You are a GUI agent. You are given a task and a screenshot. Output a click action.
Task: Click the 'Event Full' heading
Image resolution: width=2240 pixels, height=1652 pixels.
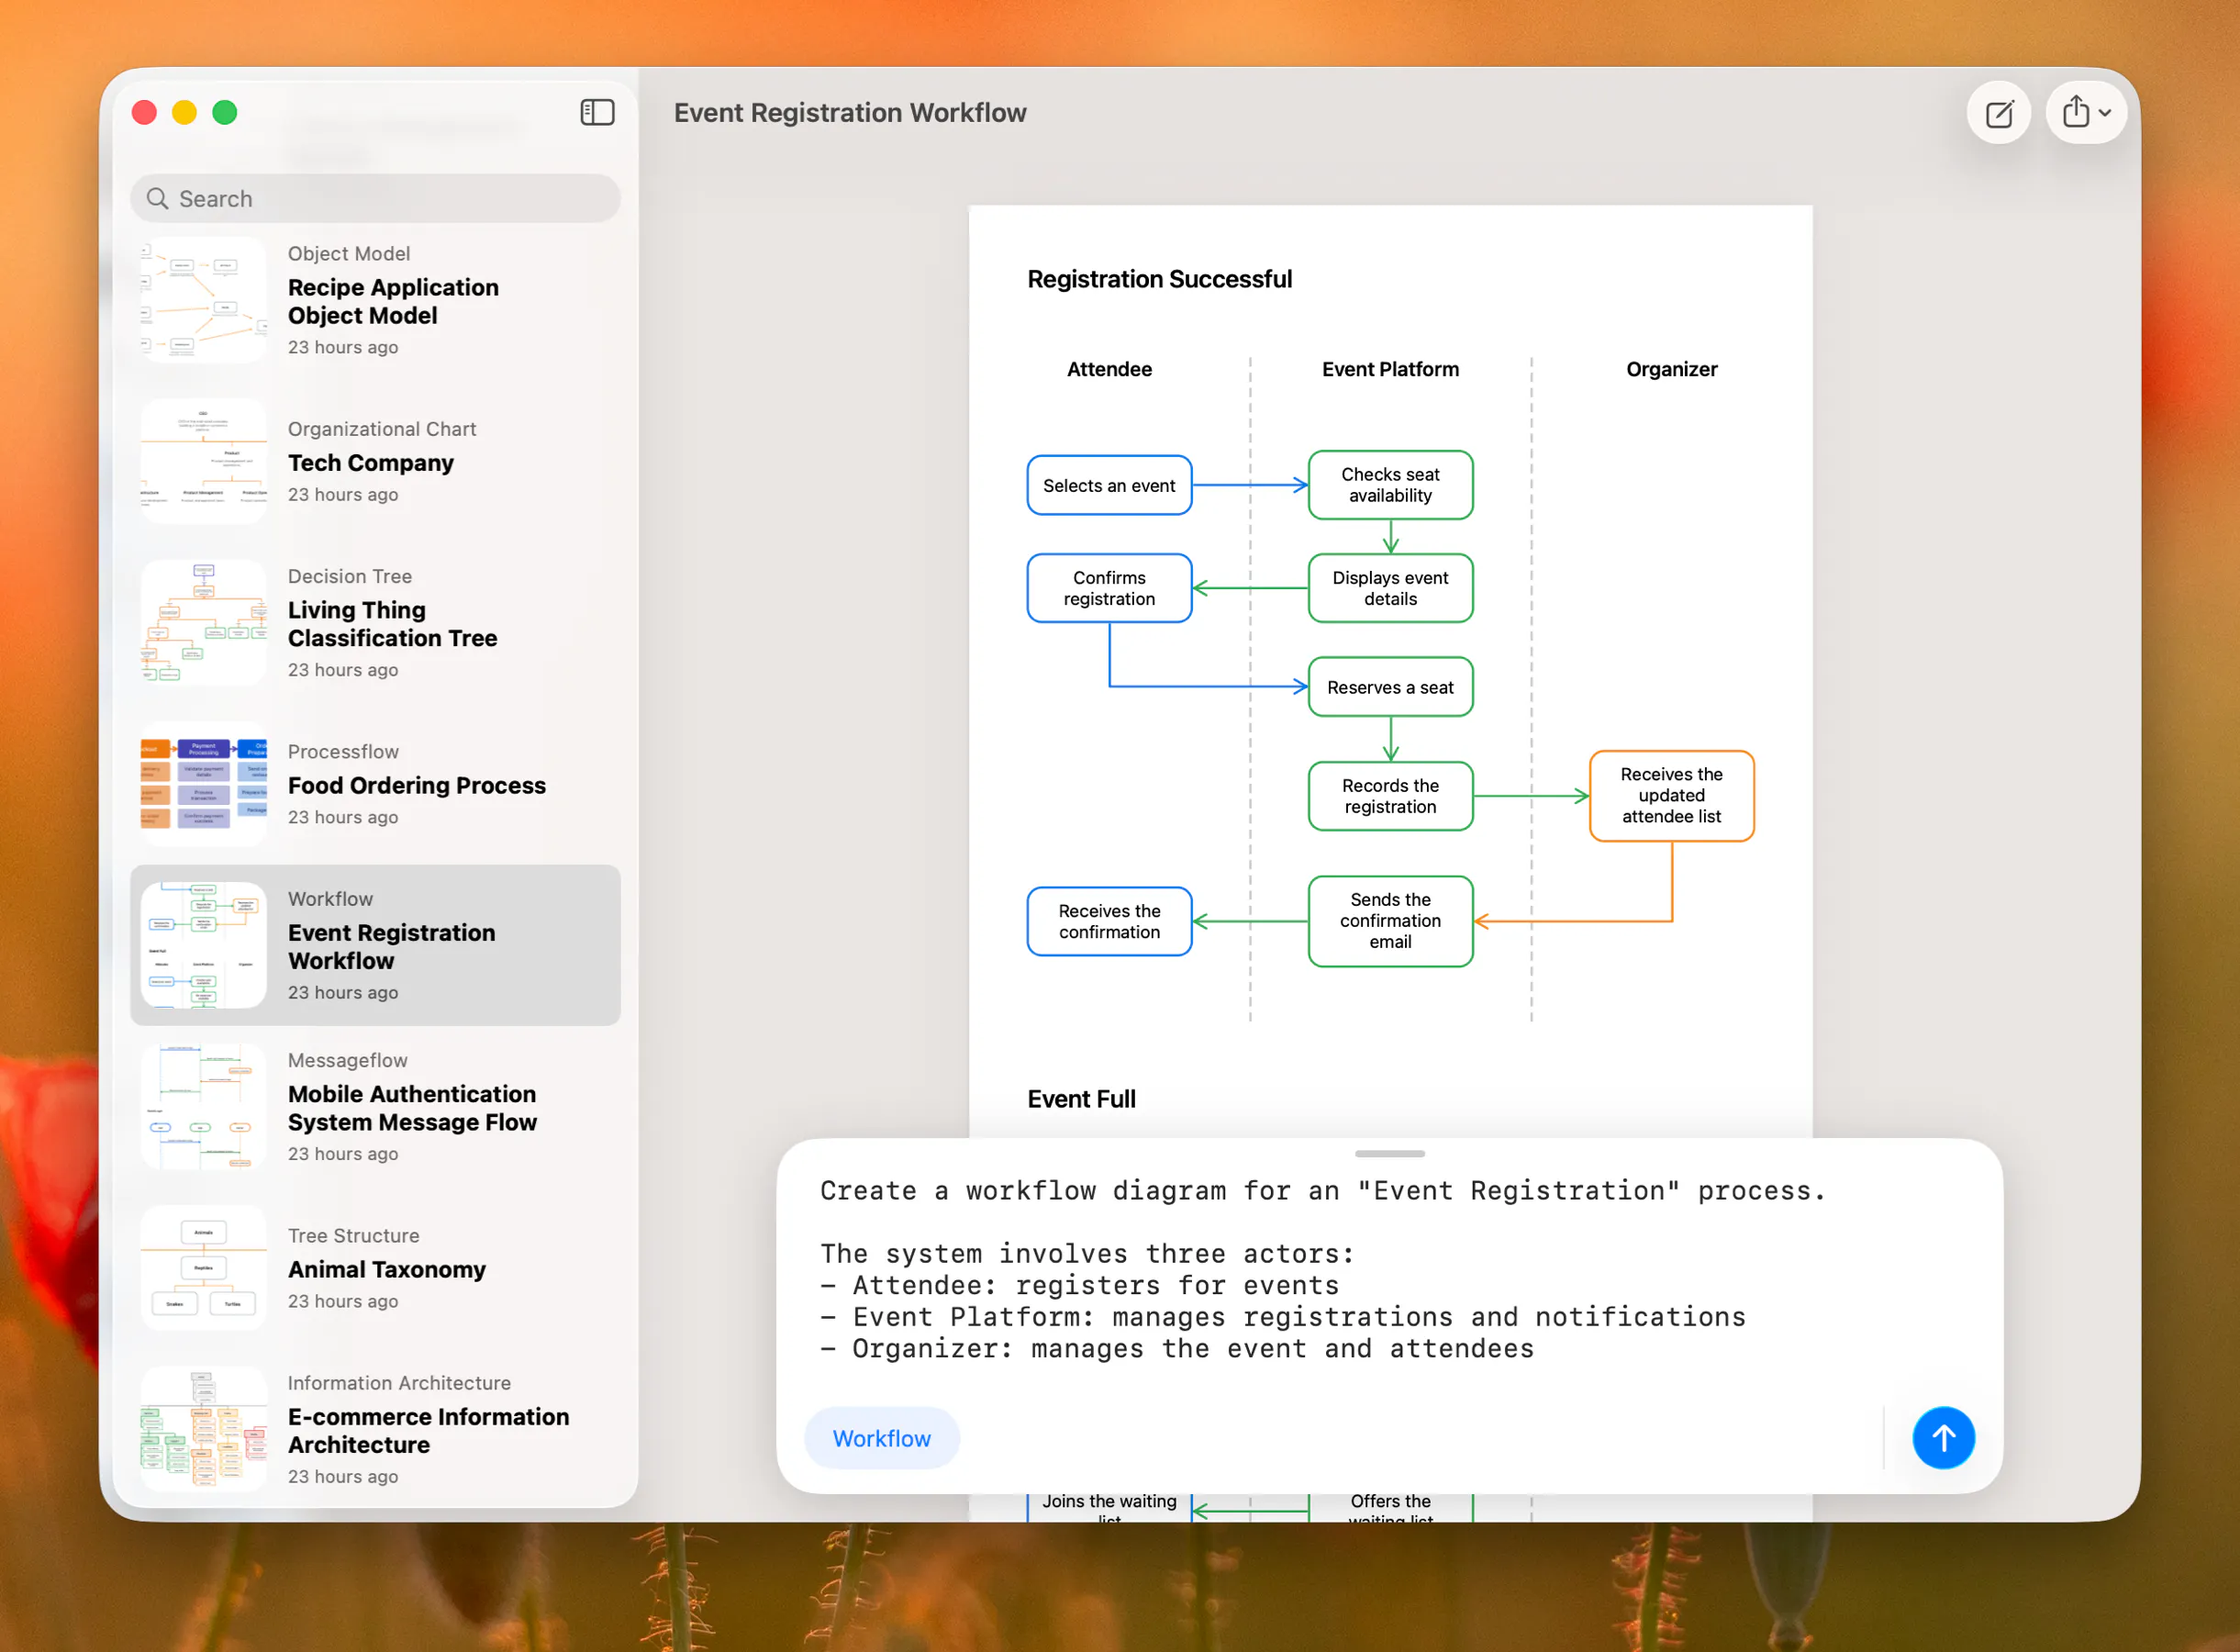[1081, 1099]
